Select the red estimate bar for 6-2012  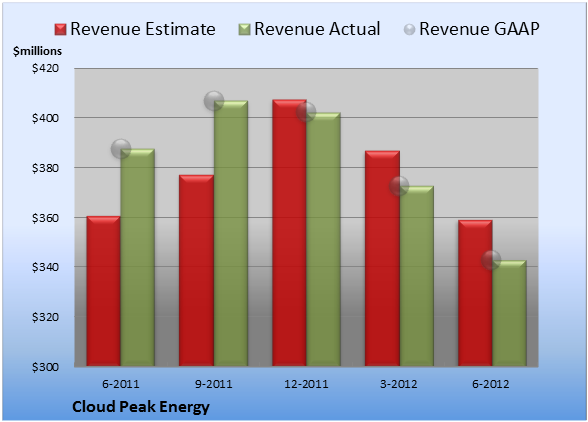click(x=475, y=293)
